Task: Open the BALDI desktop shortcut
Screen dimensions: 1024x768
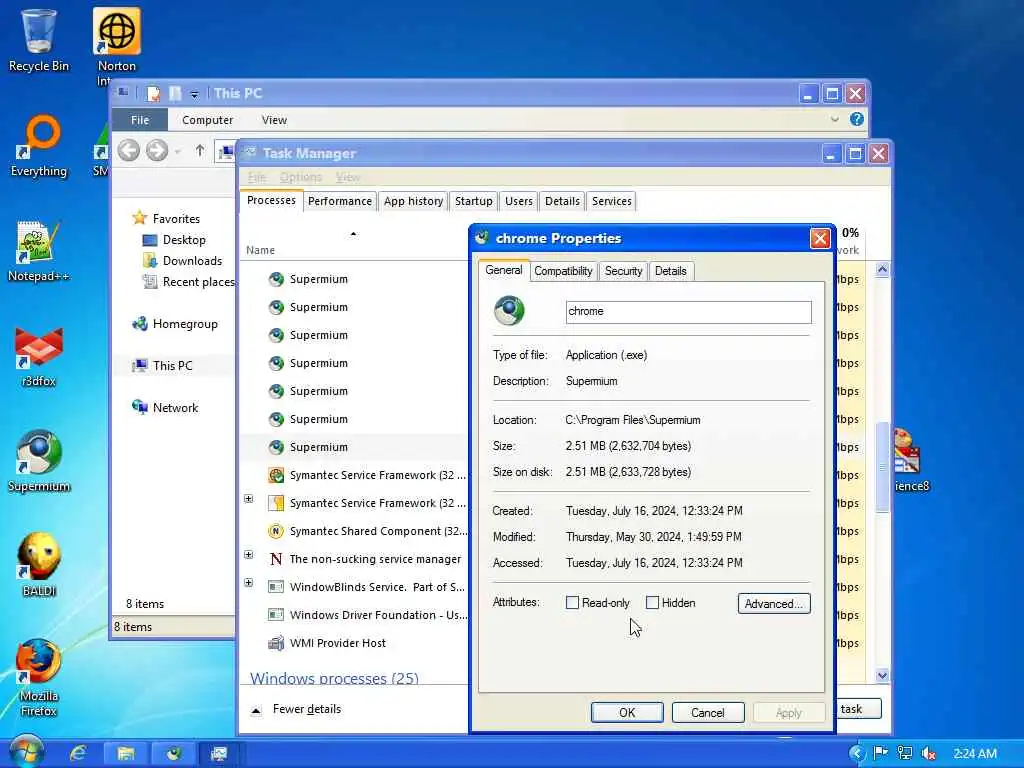Action: click(39, 566)
